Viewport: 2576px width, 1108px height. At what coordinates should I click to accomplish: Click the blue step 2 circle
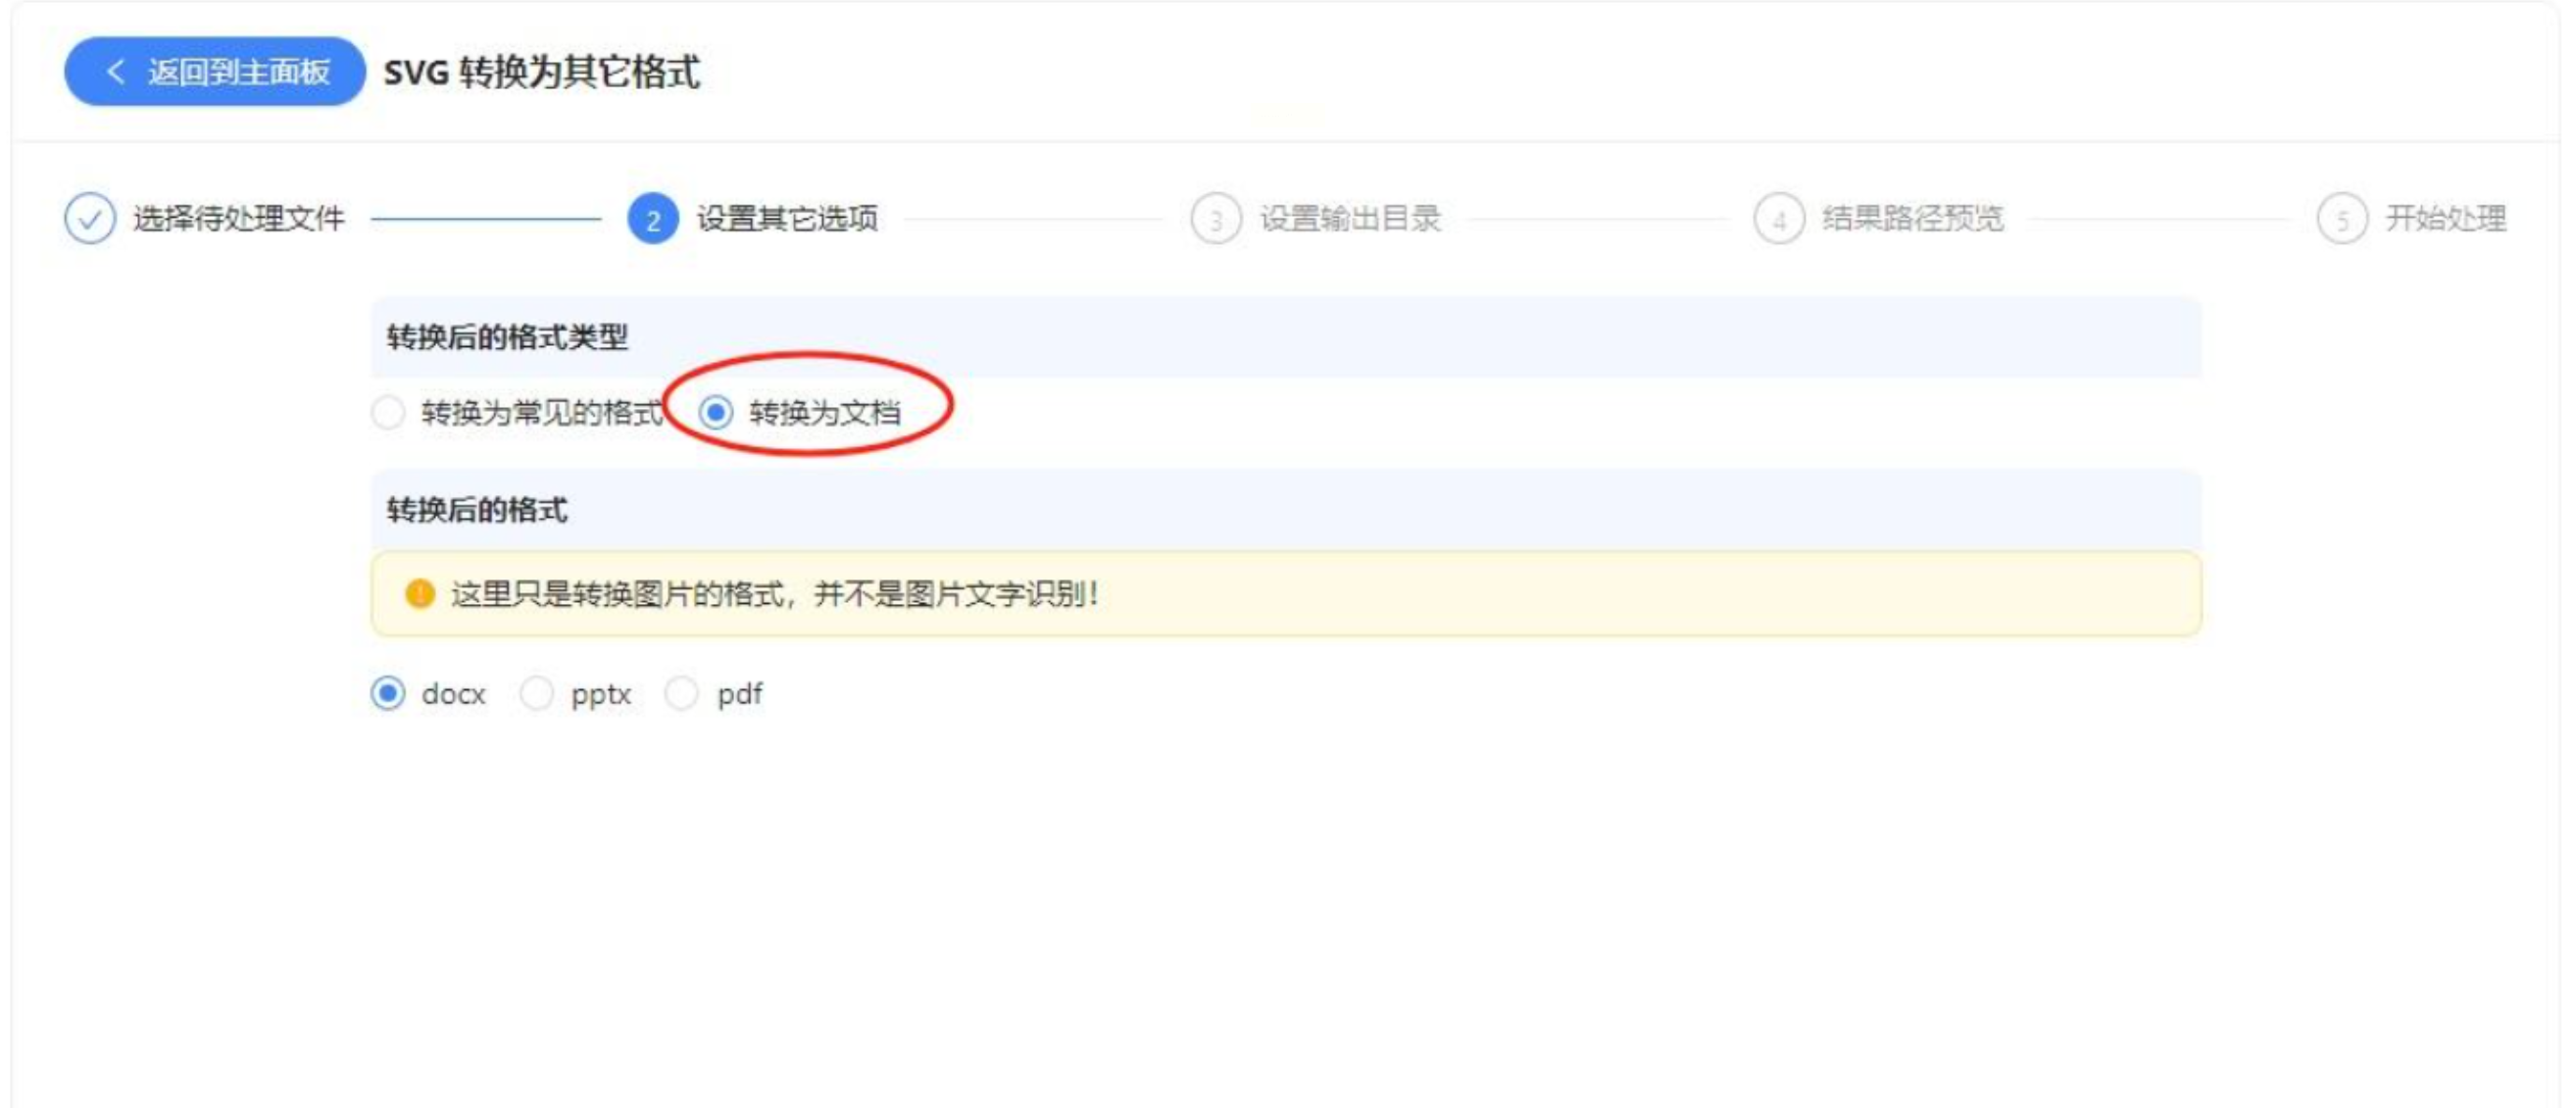[653, 219]
